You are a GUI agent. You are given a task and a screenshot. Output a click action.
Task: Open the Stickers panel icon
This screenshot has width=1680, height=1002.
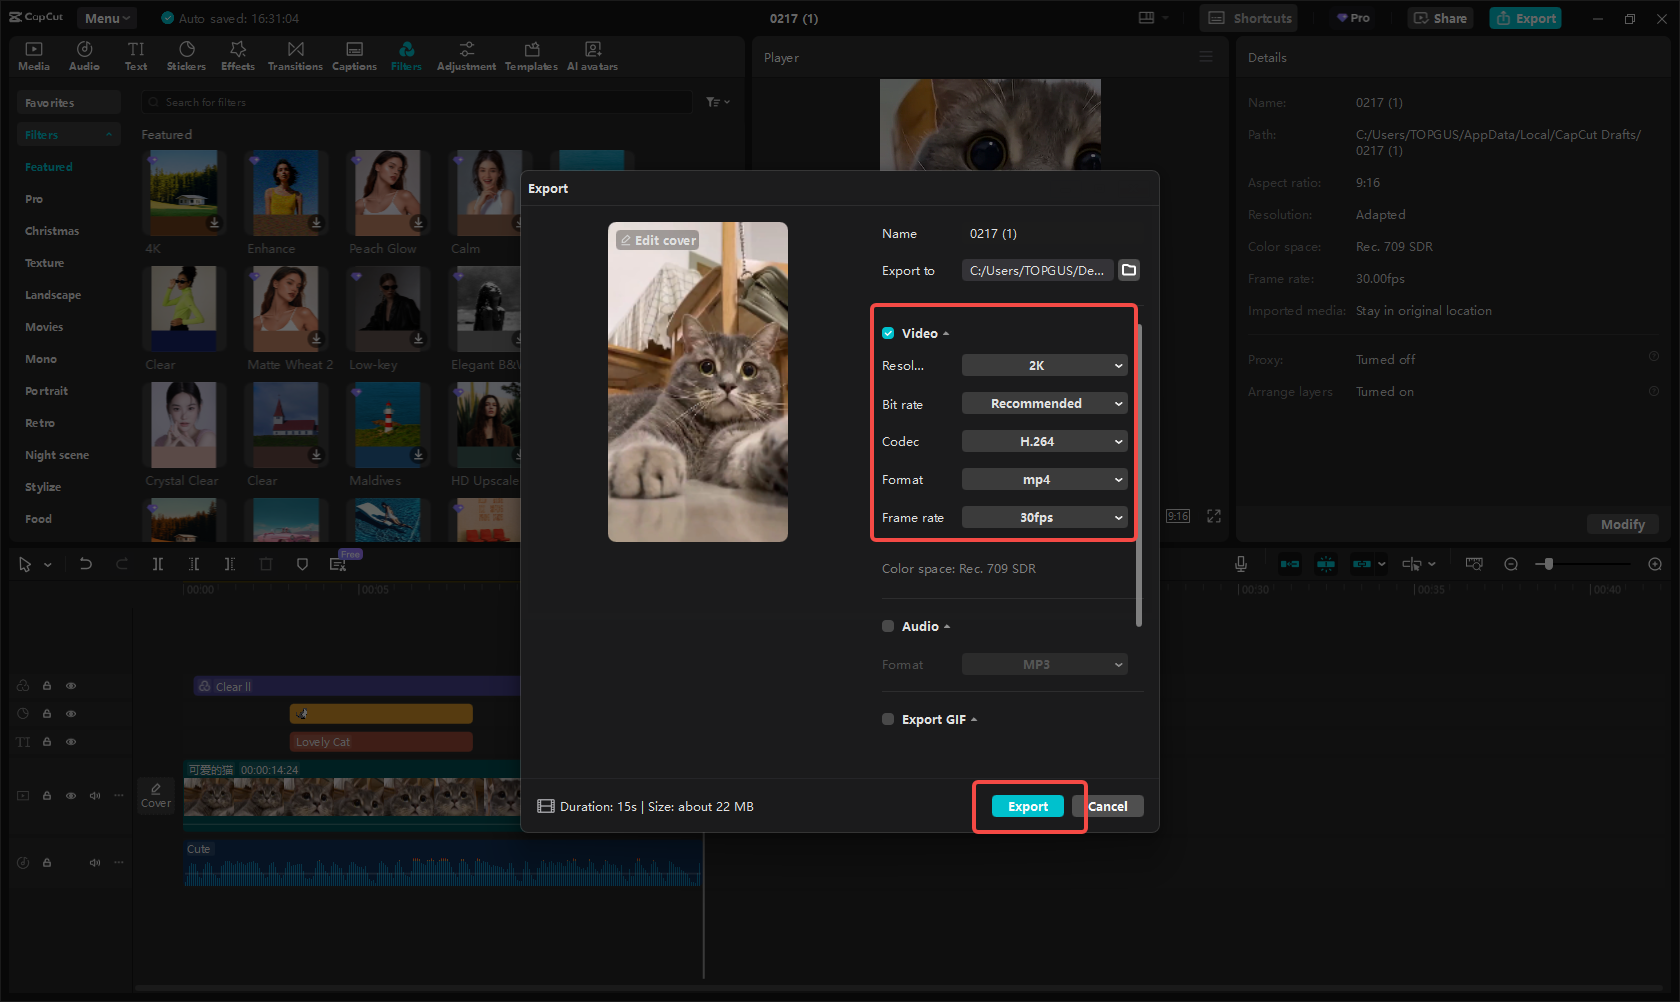click(x=186, y=56)
